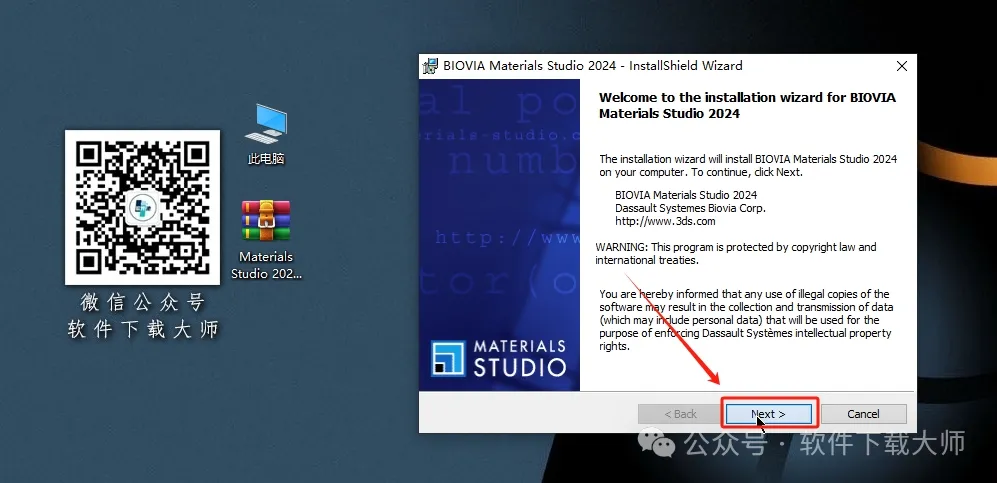Click the Materials Studio square logo in banner
The image size is (997, 483).
point(449,359)
